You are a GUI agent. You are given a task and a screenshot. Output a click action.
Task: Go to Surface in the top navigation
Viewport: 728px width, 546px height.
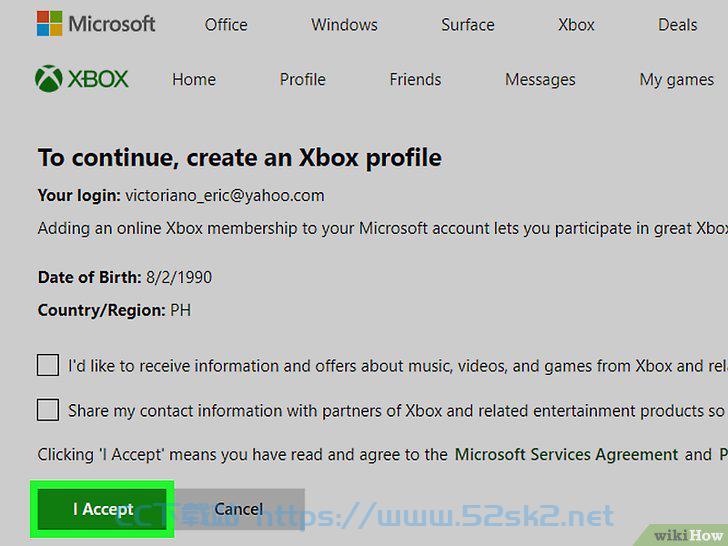468,25
